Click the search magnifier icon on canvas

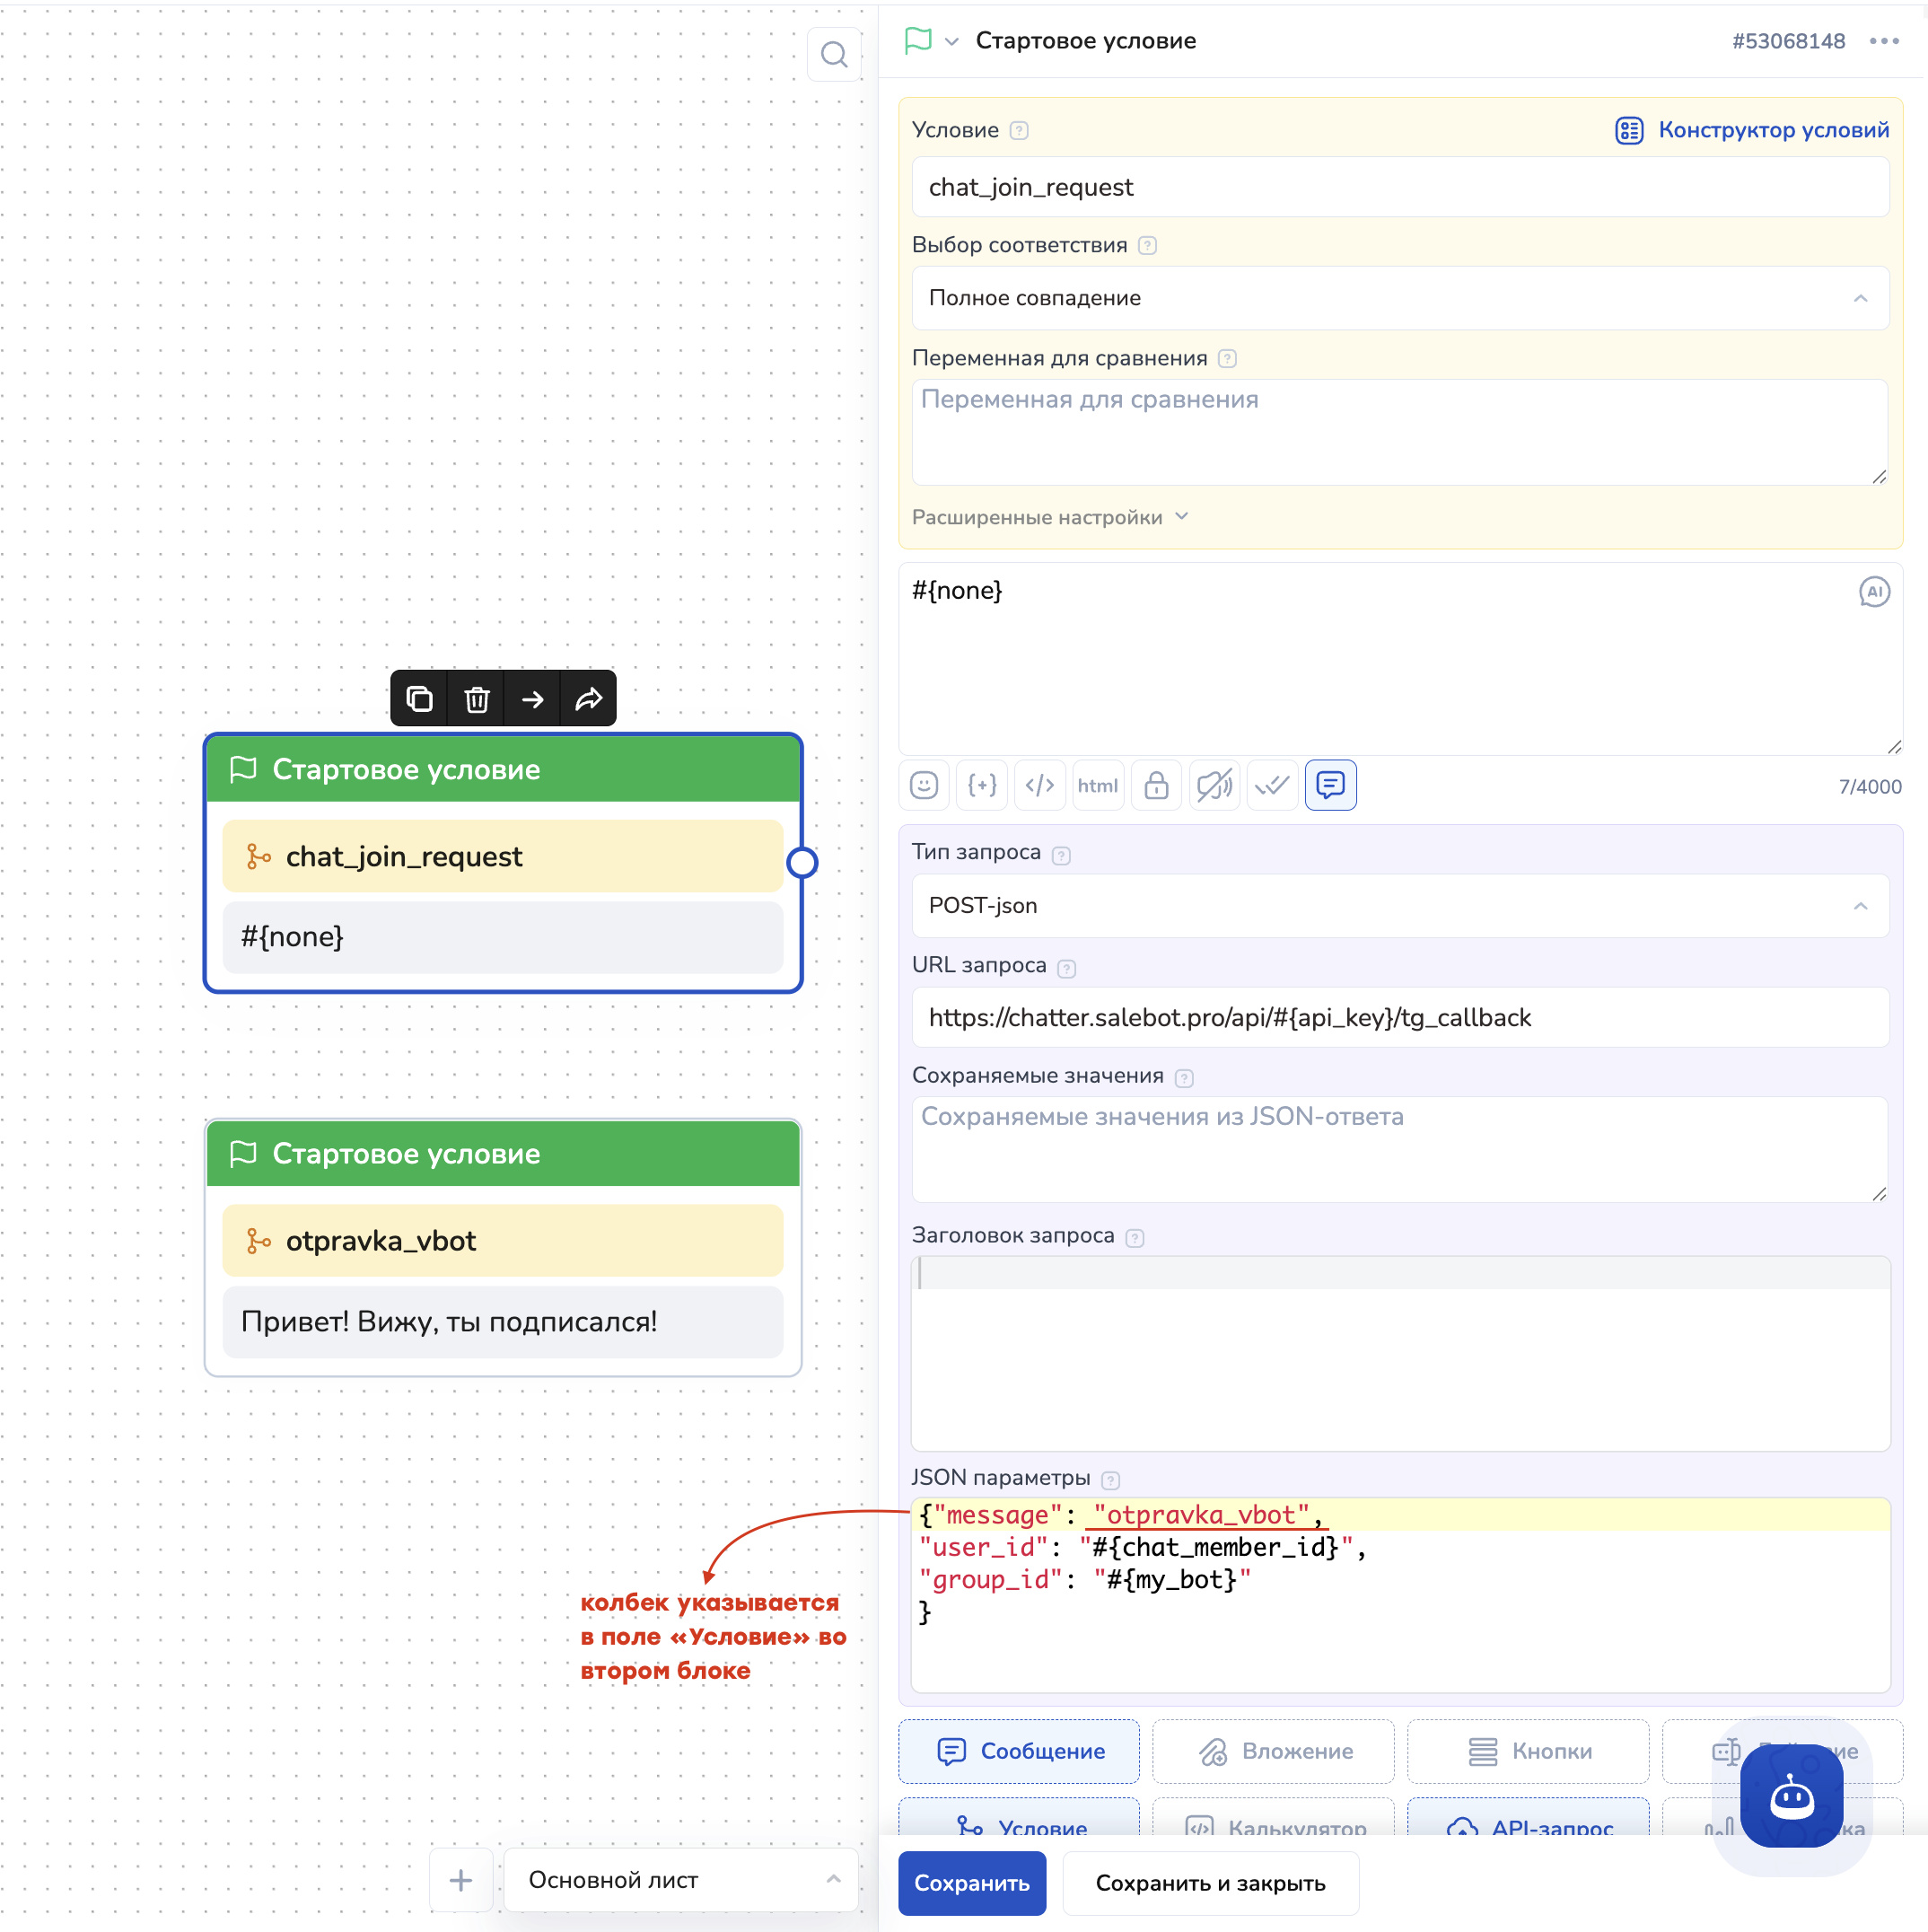[833, 54]
